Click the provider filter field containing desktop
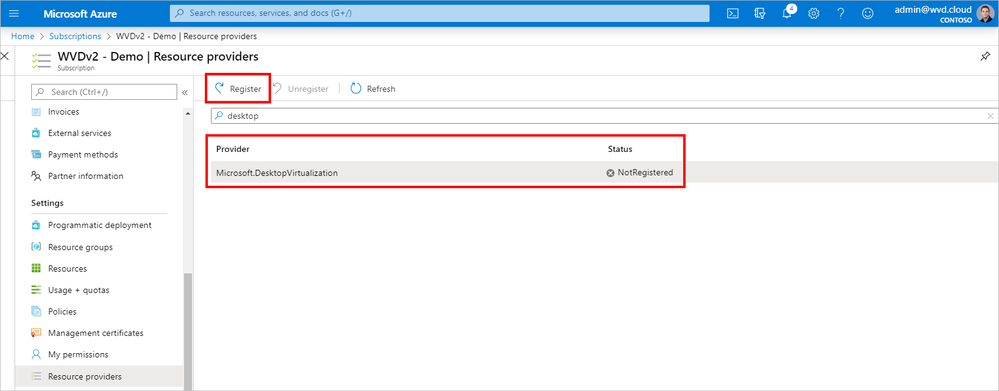The height and width of the screenshot is (391, 999). coord(604,116)
